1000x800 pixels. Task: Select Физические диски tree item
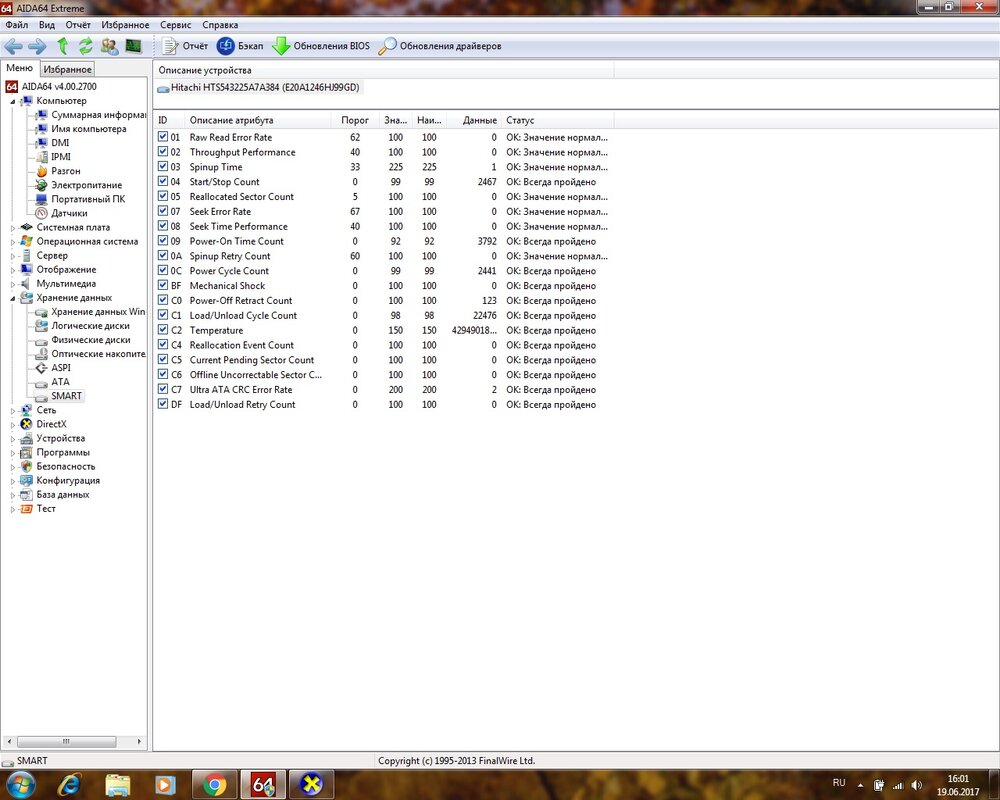pos(91,339)
